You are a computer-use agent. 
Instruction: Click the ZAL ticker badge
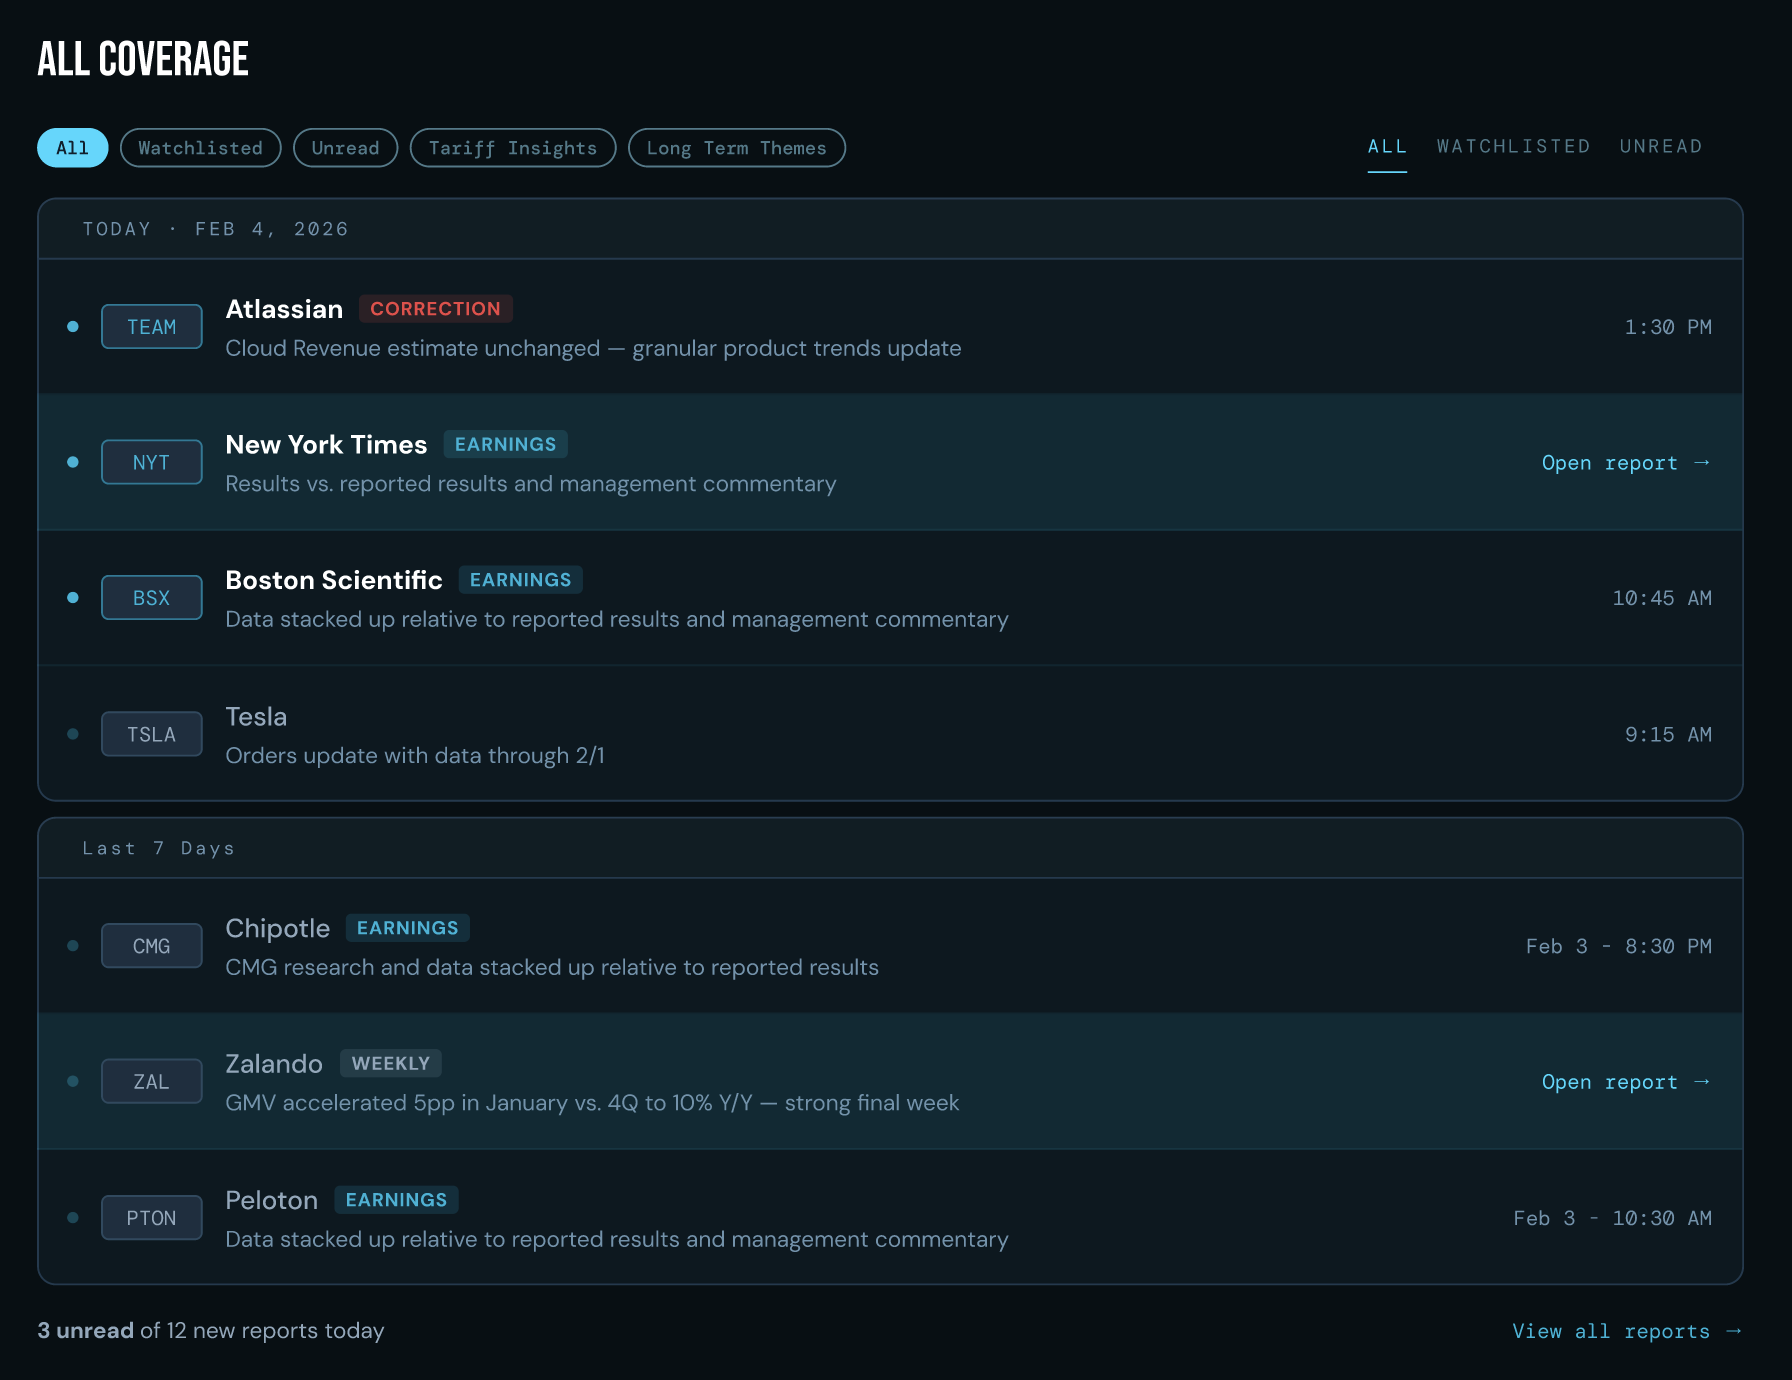tap(152, 1082)
